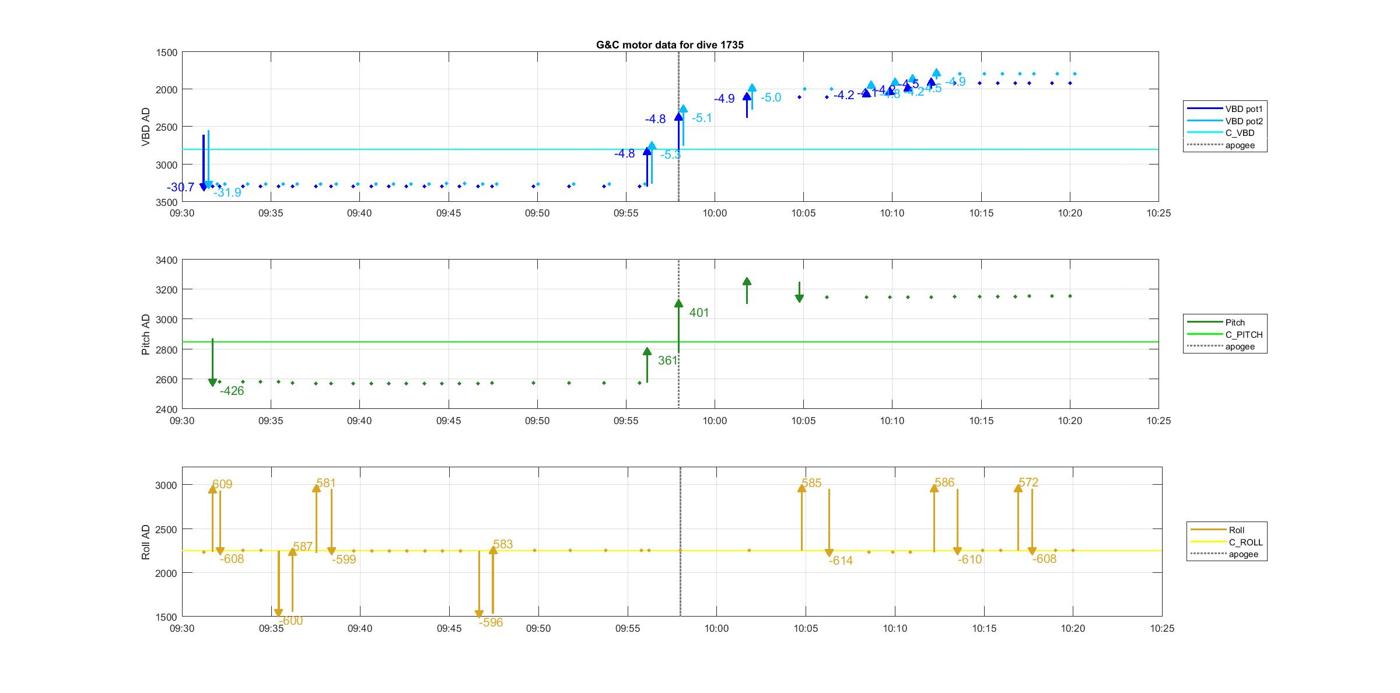1400x693 pixels.
Task: Click the '-599' roll data label
Action: 344,560
